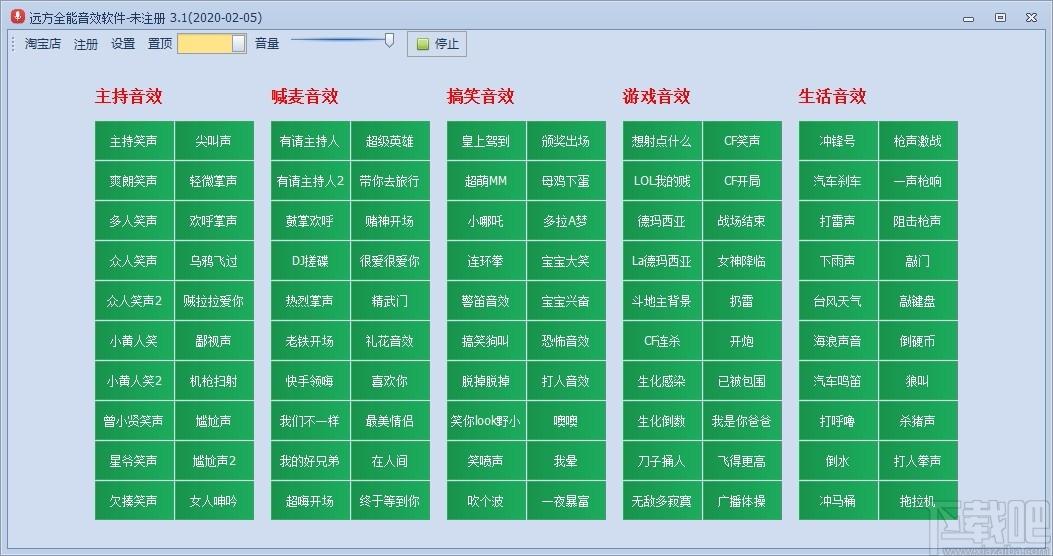Play the 台风天气 sound effect
1053x556 pixels.
click(x=838, y=301)
